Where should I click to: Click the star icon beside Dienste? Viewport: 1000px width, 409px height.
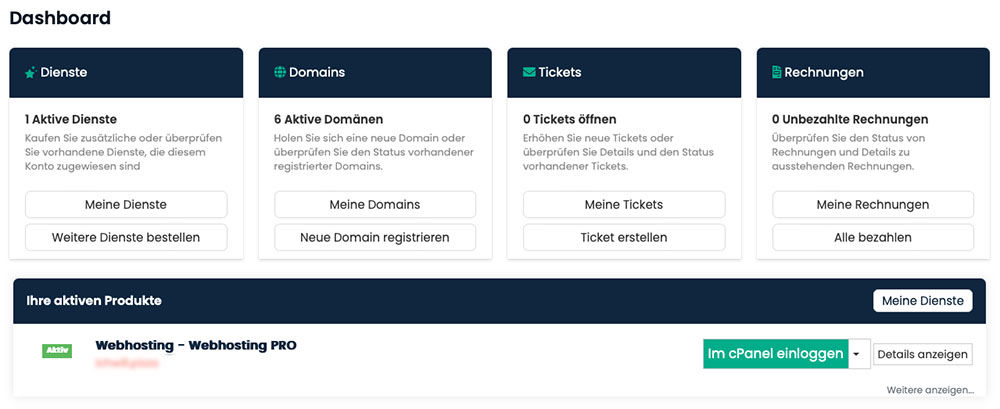pos(31,73)
